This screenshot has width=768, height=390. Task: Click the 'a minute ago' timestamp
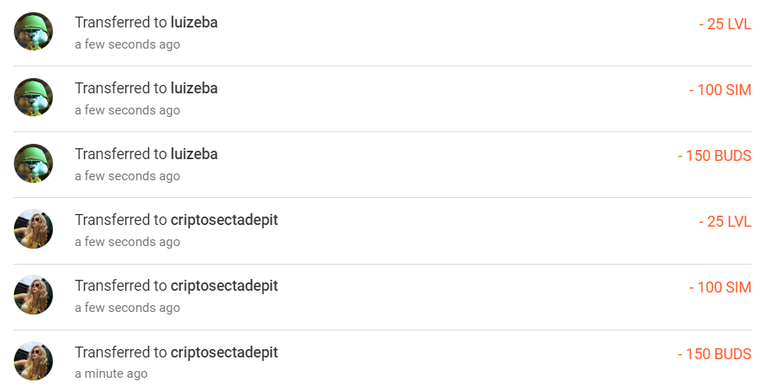tap(111, 374)
